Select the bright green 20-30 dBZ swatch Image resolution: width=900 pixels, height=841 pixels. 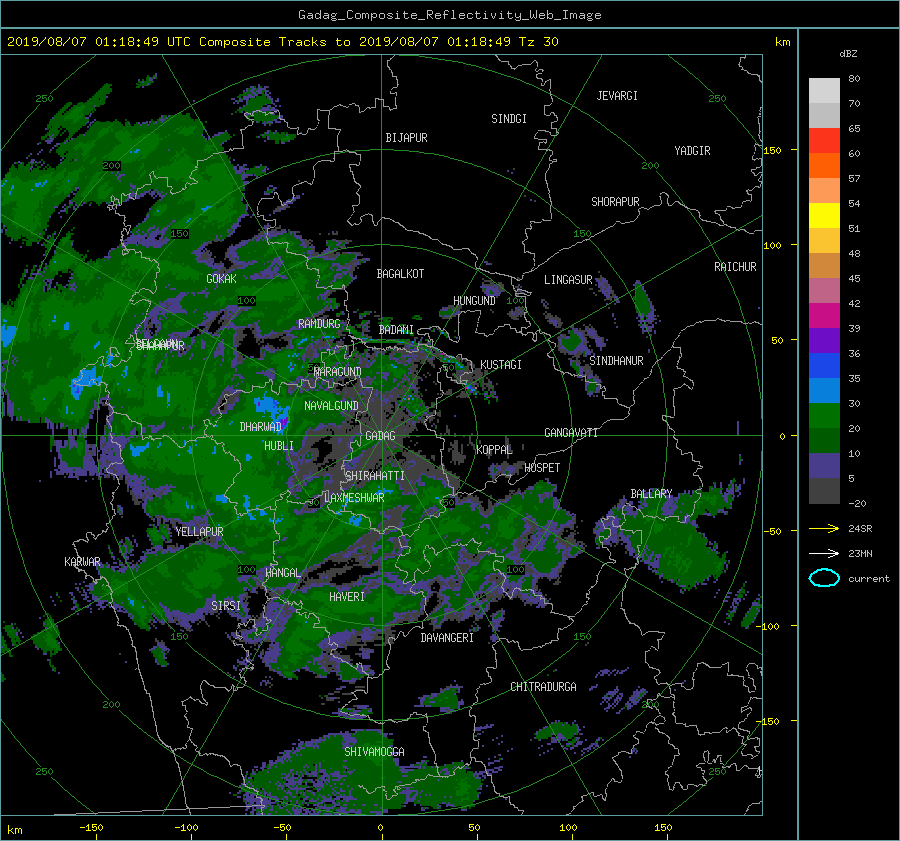pos(824,416)
